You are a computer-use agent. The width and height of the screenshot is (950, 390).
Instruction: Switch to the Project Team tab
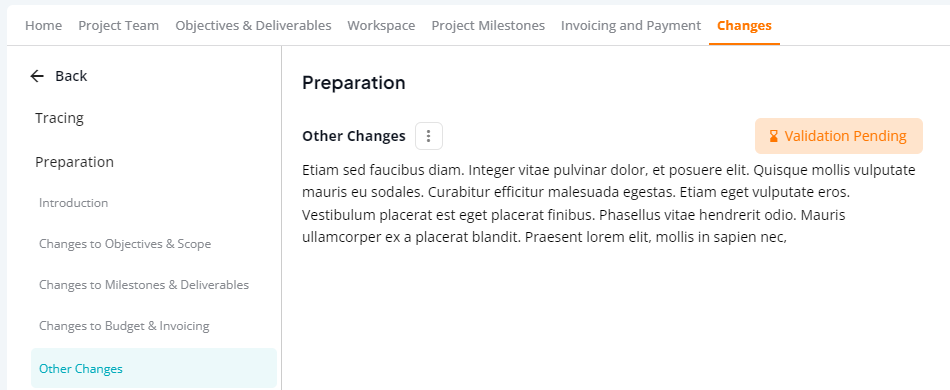click(x=119, y=25)
